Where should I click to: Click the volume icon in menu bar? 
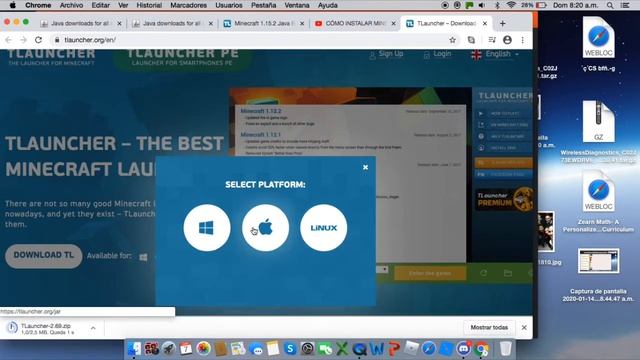[482, 5]
